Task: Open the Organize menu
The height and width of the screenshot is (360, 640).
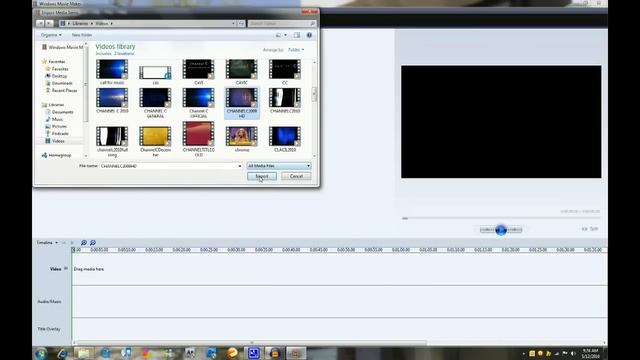Action: pos(51,35)
